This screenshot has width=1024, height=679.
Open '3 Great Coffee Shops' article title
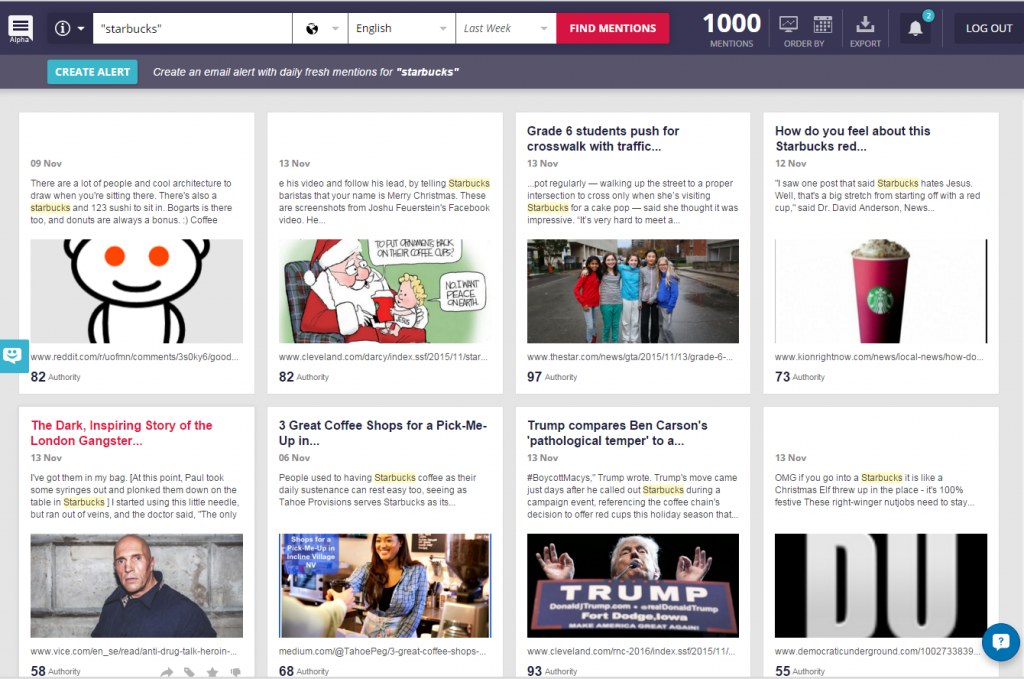(x=383, y=433)
